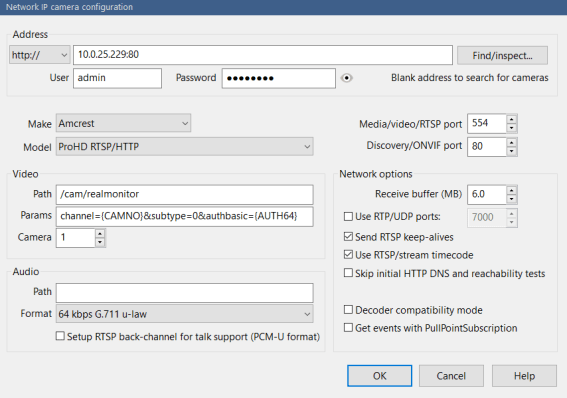This screenshot has width=567, height=398.
Task: Open Help for camera configuration
Action: [524, 376]
